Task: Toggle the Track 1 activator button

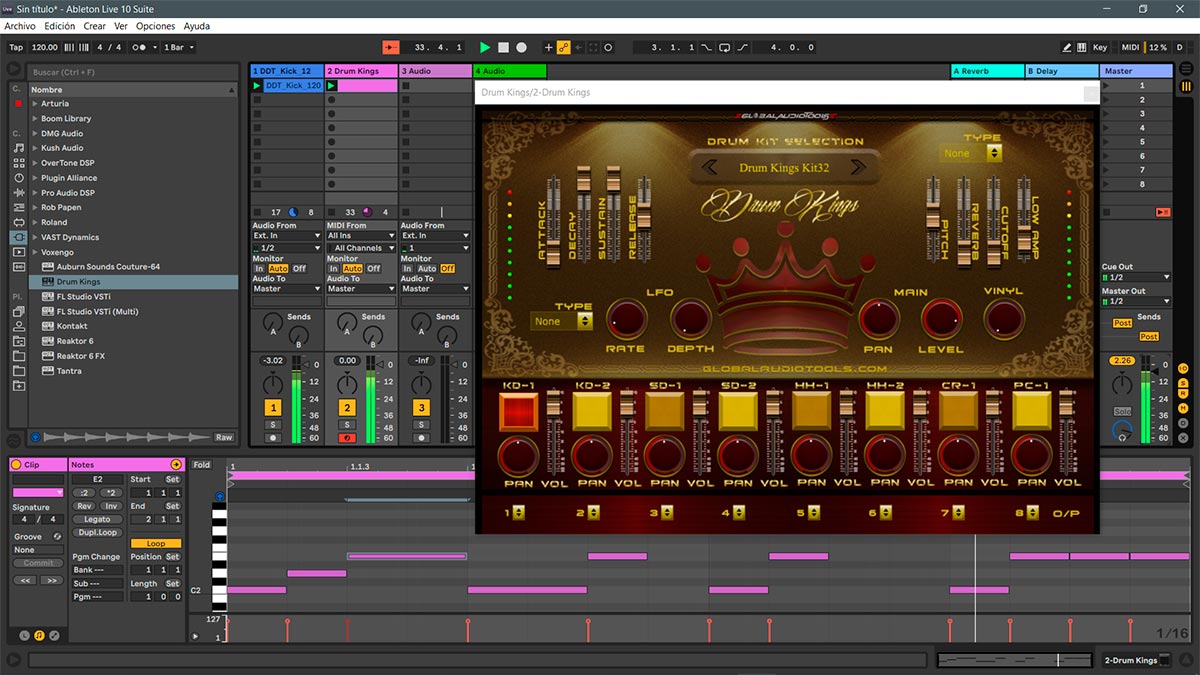Action: (272, 407)
